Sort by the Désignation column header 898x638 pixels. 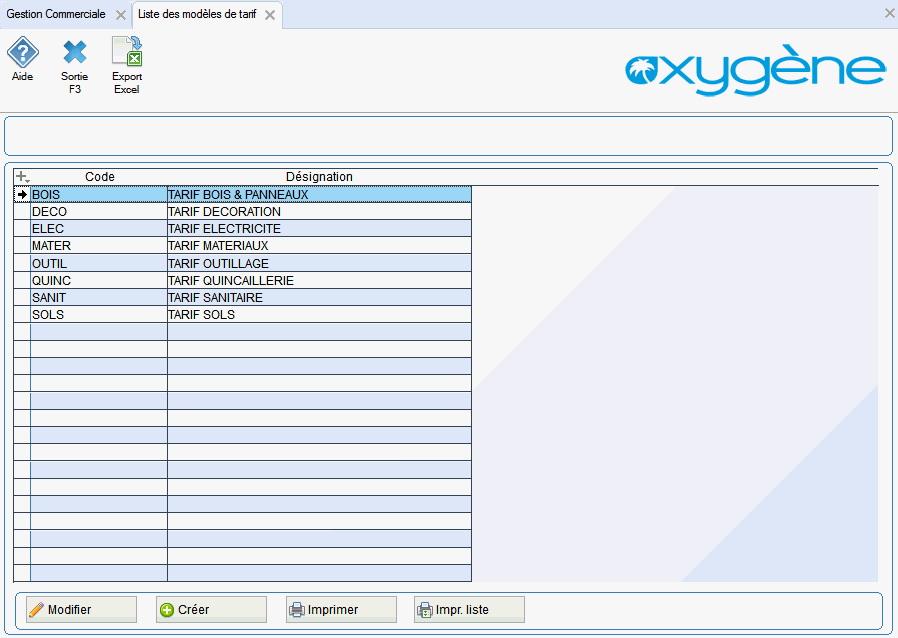click(x=319, y=177)
